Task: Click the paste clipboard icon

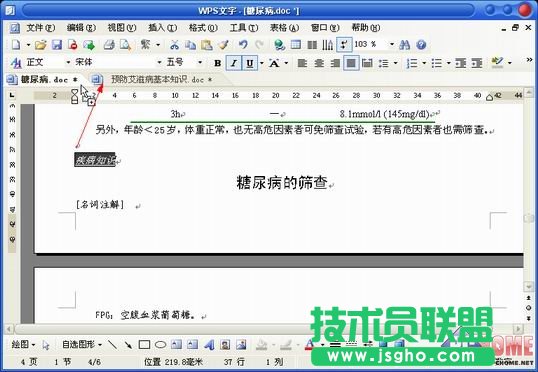Action: pos(207,45)
